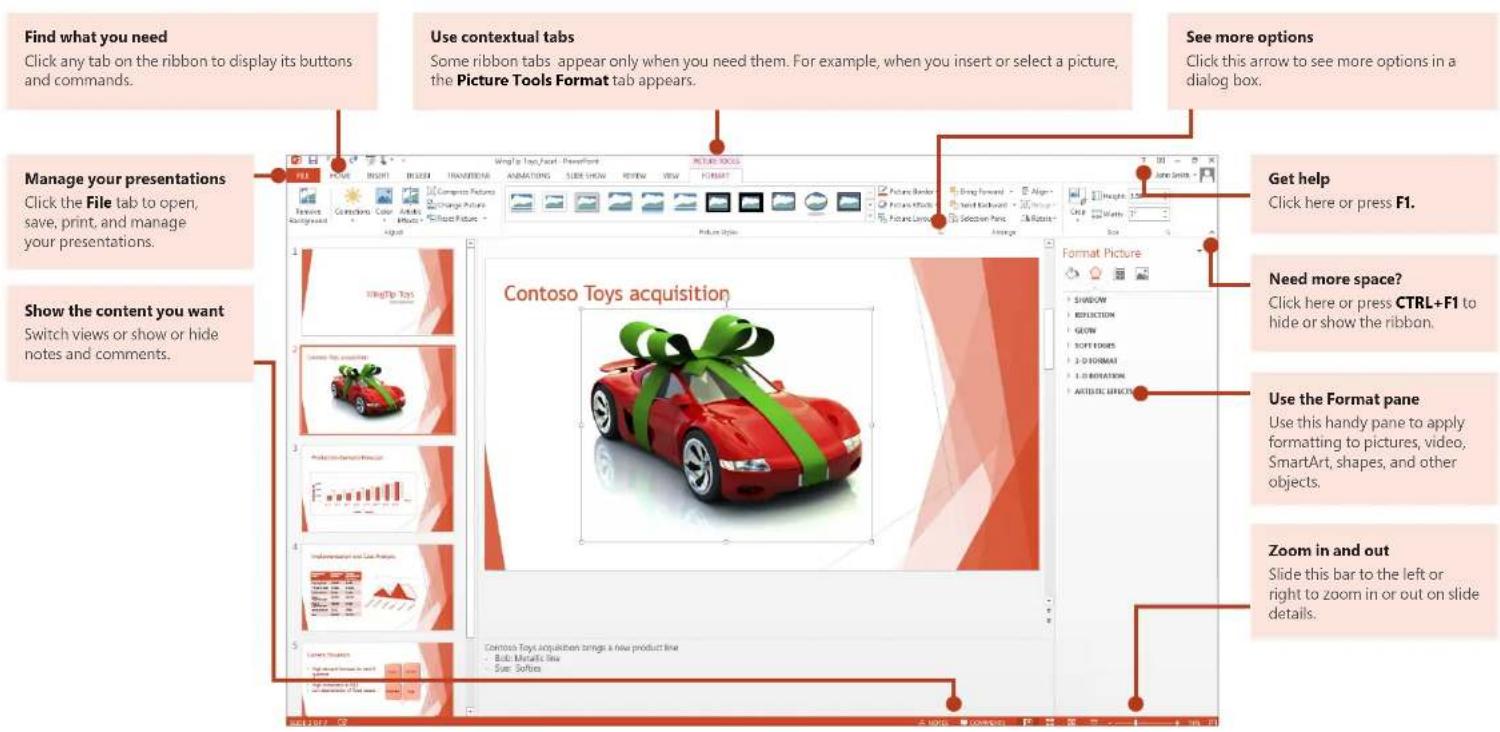1500x732 pixels.
Task: Select the Effects pentagon icon in Format pane
Action: click(1096, 273)
